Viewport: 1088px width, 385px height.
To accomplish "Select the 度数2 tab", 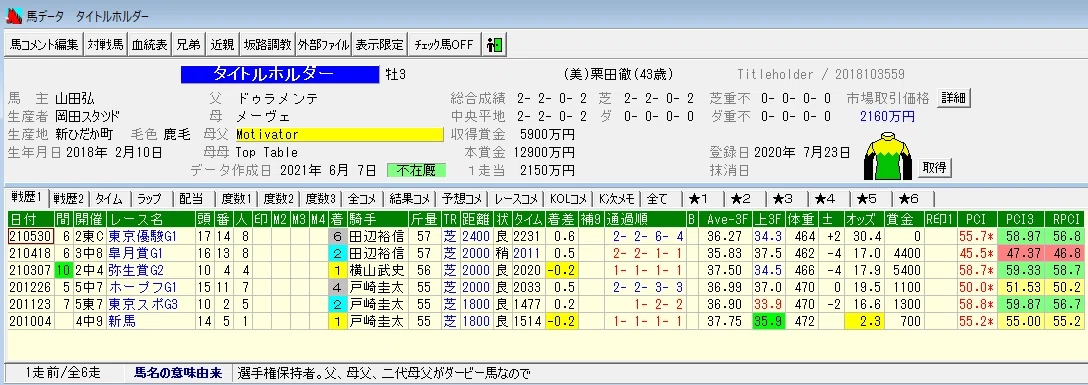I will point(279,198).
